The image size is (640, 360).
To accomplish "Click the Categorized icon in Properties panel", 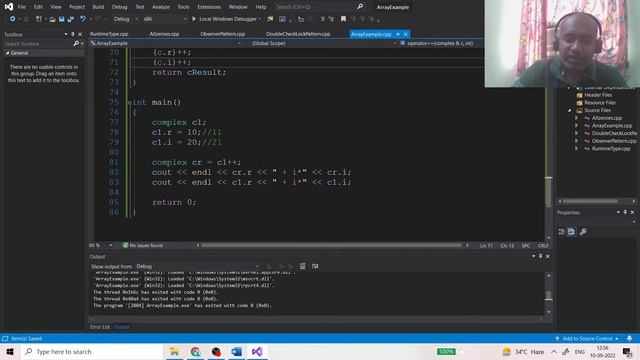I will (562, 231).
